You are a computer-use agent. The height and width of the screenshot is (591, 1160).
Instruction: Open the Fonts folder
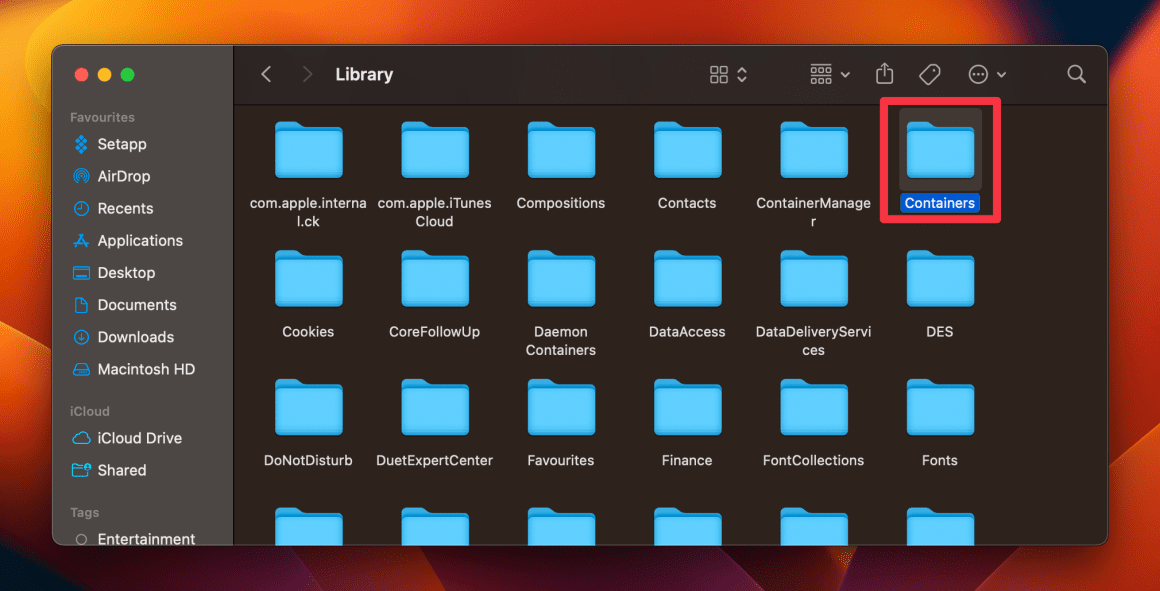939,408
